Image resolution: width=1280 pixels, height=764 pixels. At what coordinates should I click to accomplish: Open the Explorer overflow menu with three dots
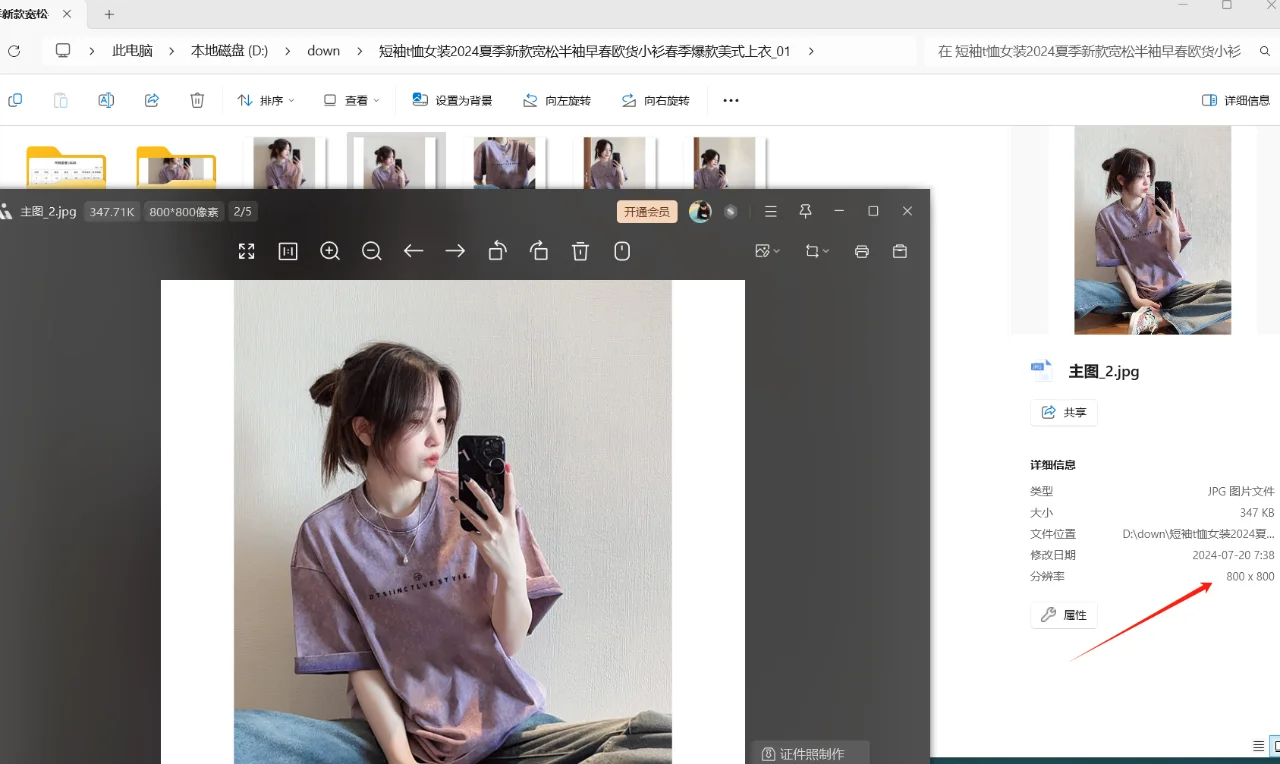730,99
